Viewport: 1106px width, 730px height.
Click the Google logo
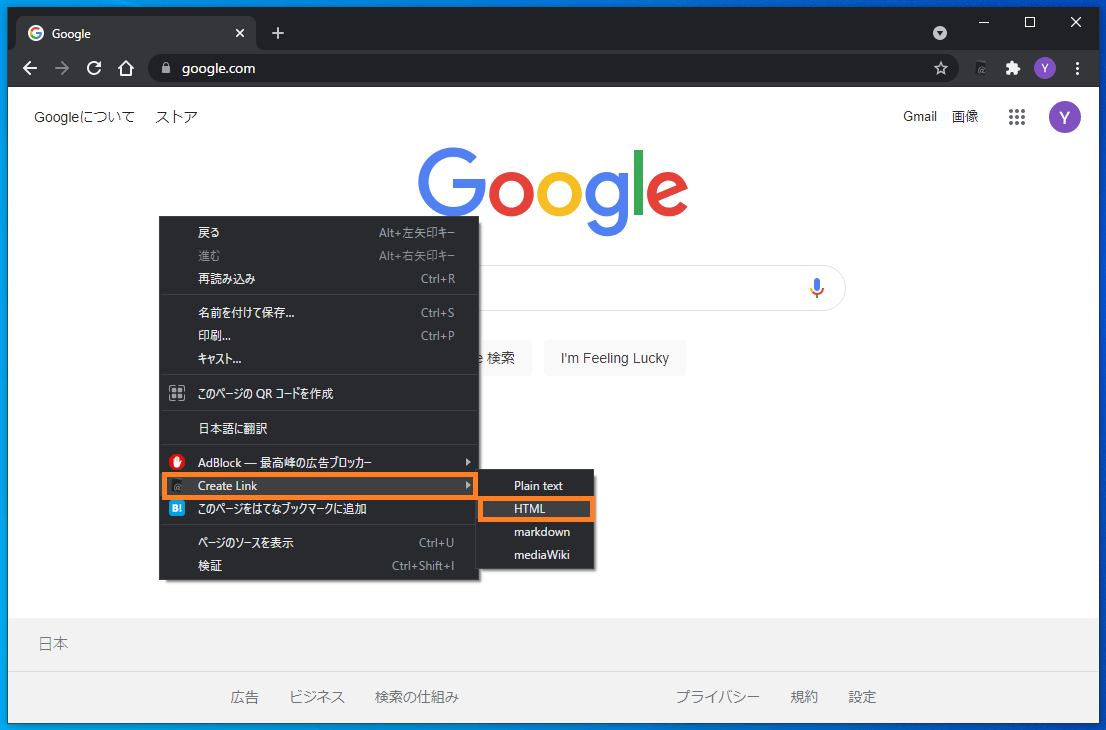[x=553, y=190]
